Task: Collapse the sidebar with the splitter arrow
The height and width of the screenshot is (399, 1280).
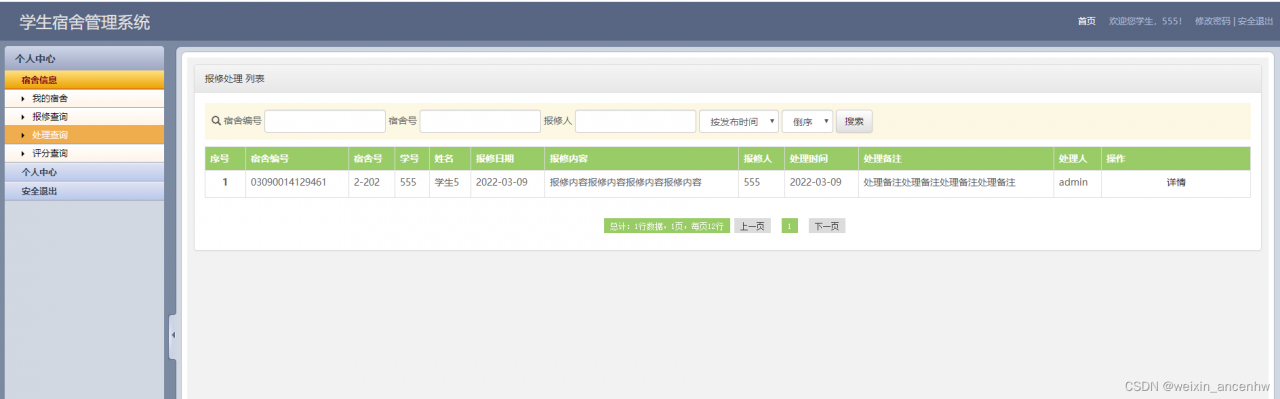Action: pyautogui.click(x=172, y=335)
